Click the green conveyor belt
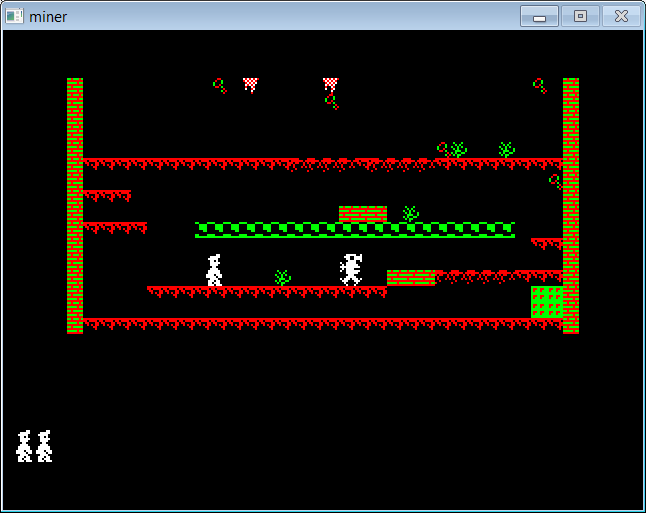 tap(355, 230)
